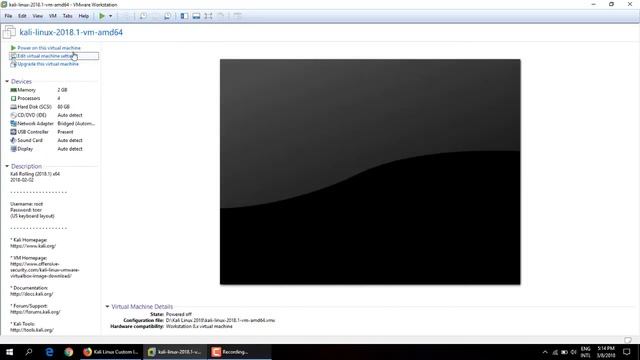Open the taskbar clock and date
This screenshot has height=360, width=640.
coord(606,352)
